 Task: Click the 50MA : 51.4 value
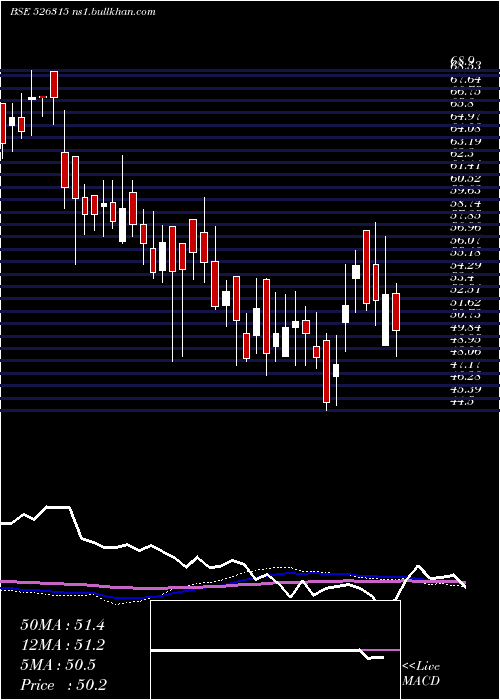[x=62, y=625]
